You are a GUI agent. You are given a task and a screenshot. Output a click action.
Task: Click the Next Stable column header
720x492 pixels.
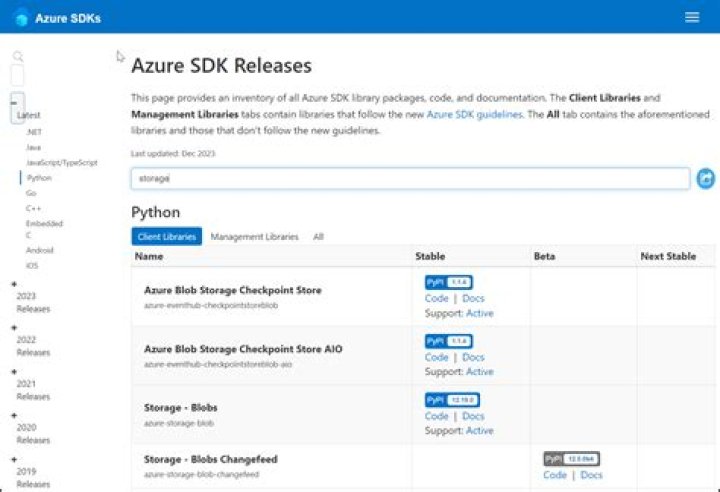click(x=668, y=256)
